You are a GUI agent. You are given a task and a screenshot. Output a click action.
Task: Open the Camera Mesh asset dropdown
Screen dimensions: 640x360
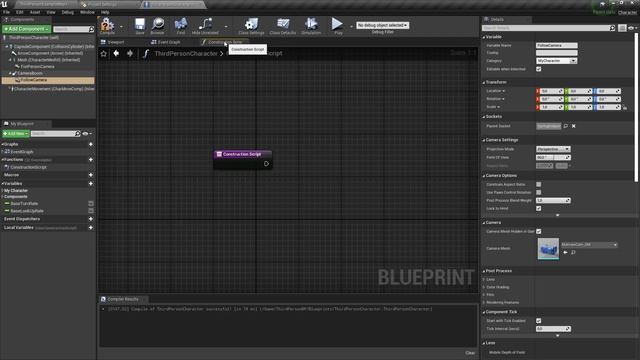589,244
